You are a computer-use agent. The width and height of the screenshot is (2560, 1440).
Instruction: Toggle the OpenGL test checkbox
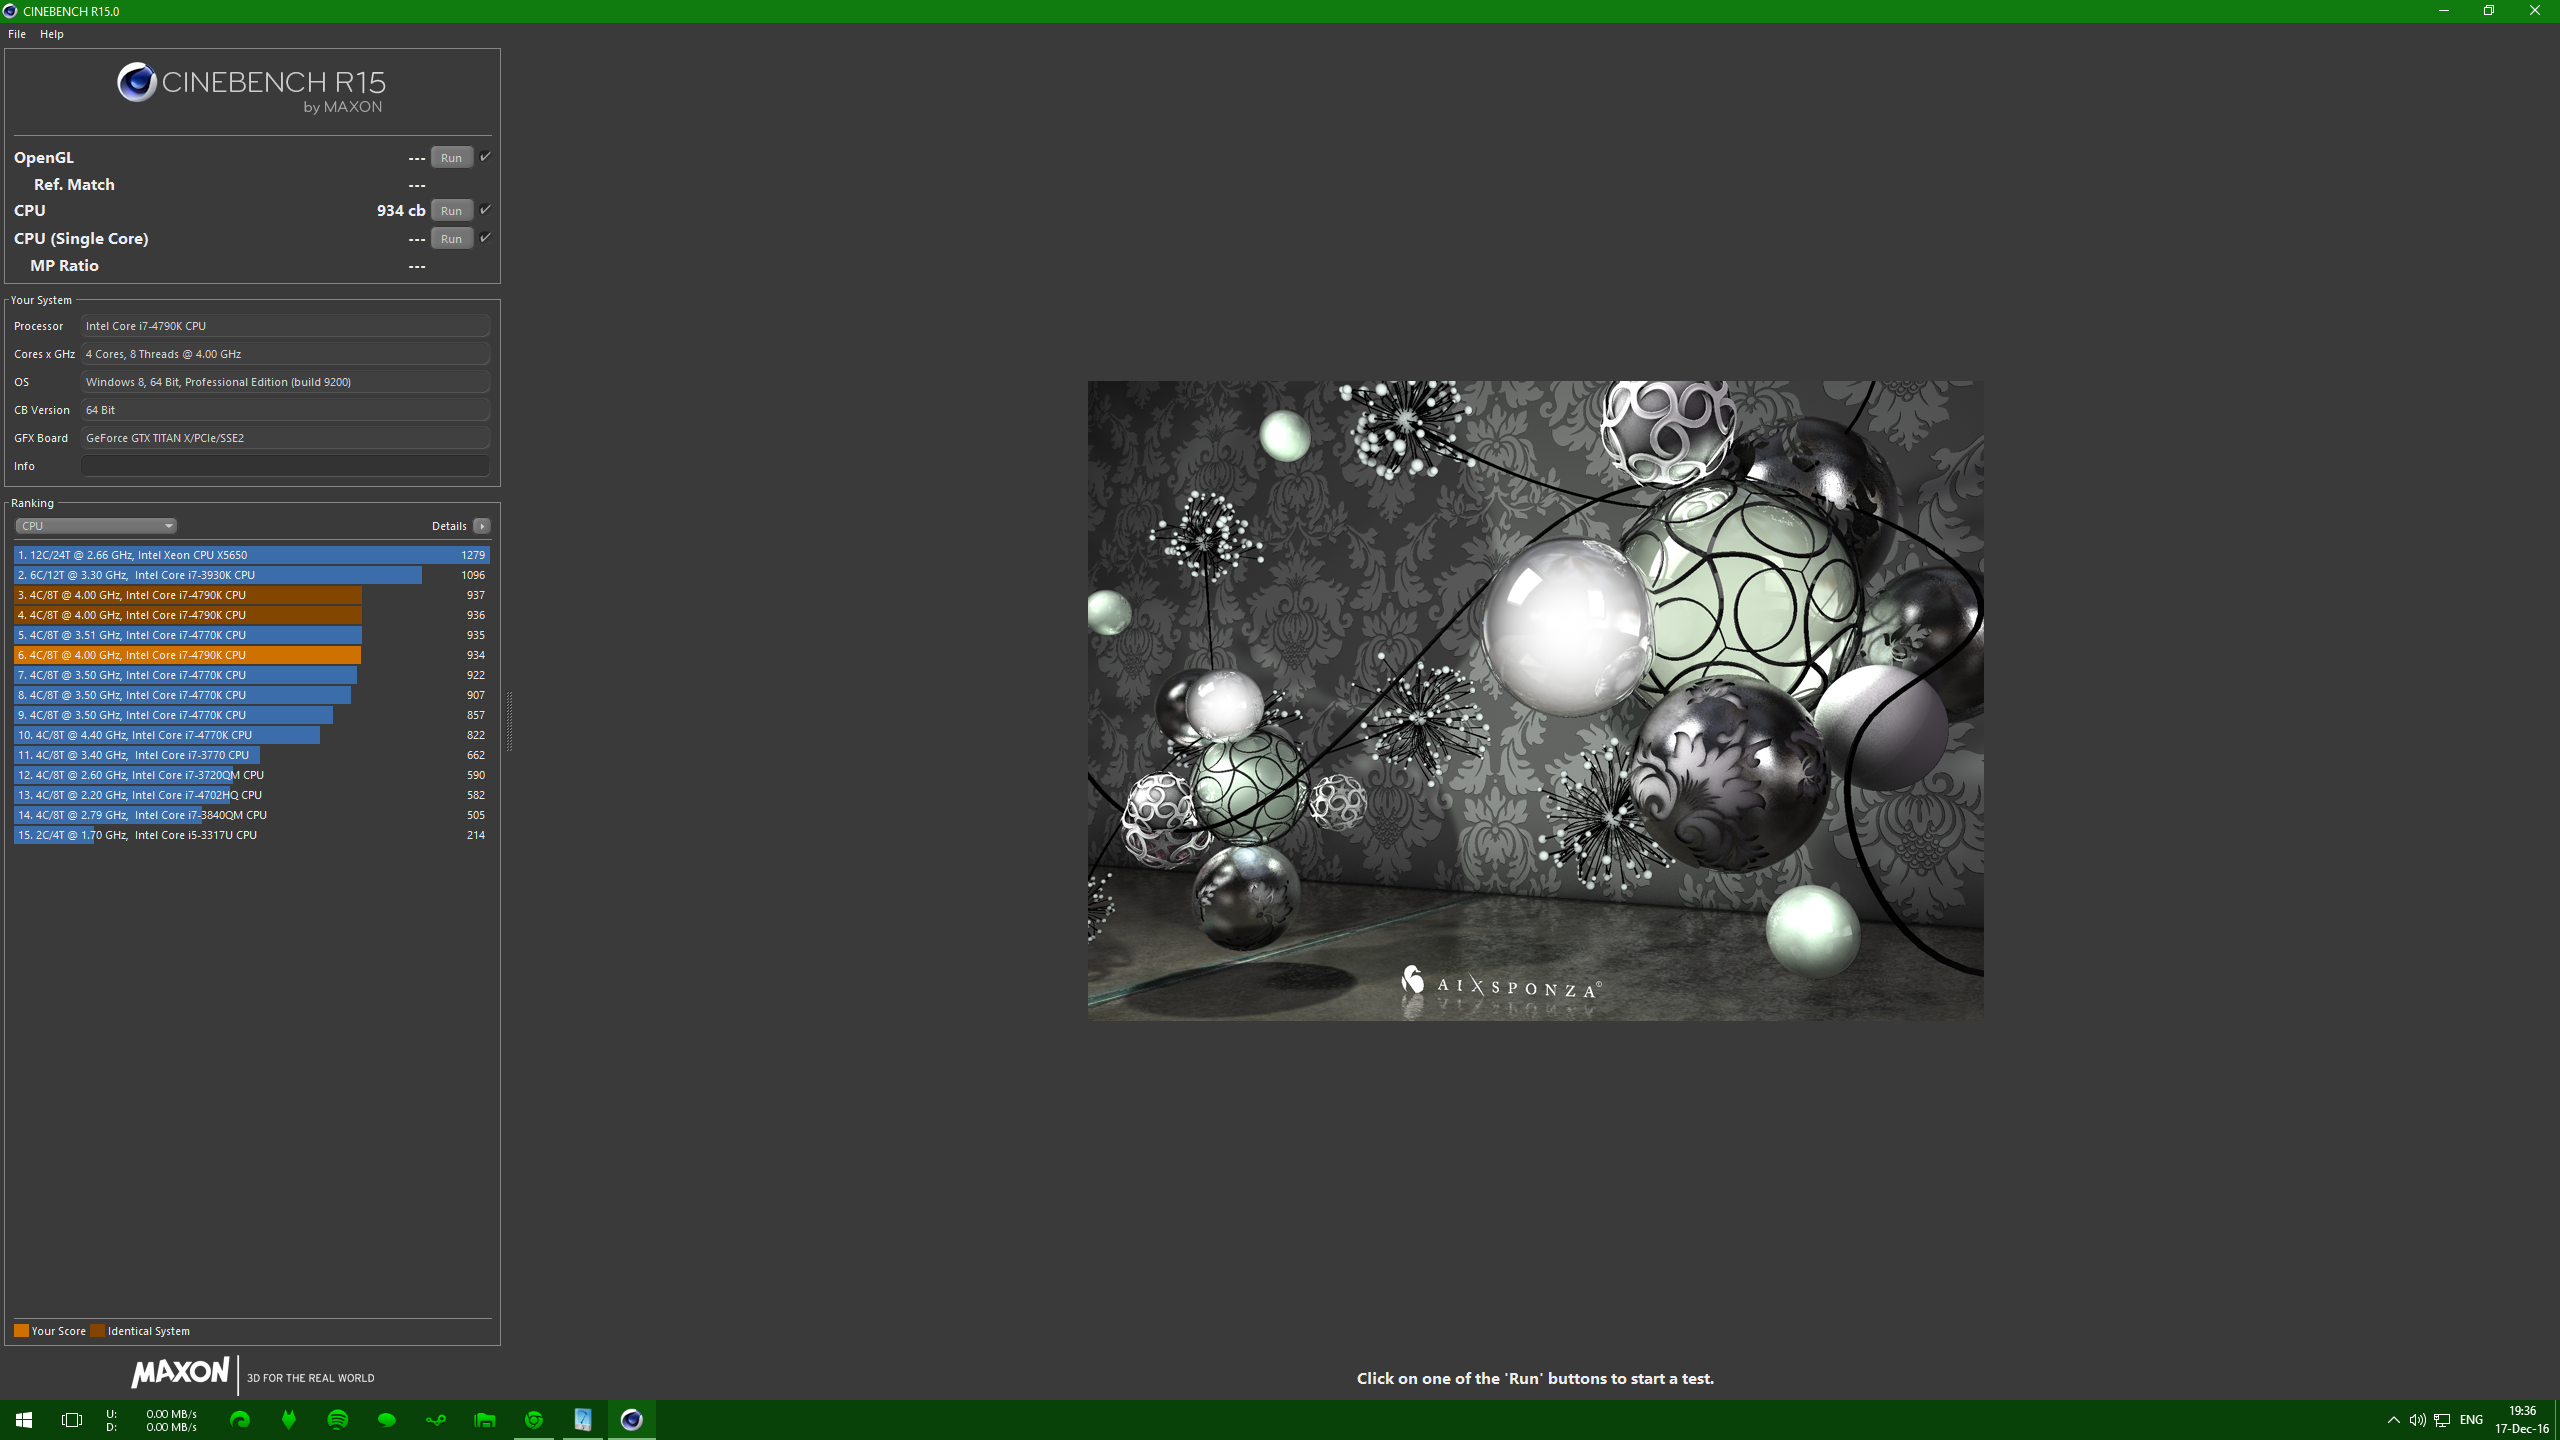(485, 157)
